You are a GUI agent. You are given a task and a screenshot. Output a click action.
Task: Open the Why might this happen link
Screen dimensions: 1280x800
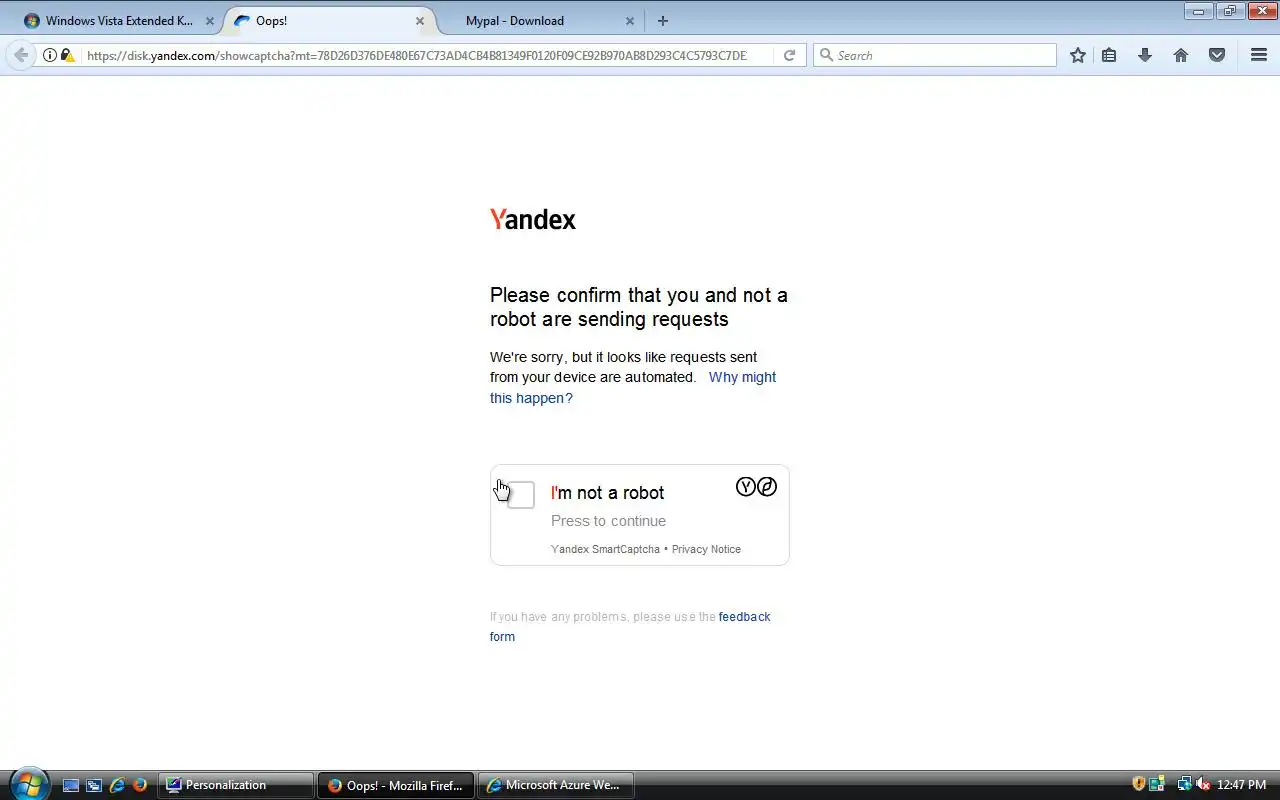[633, 388]
